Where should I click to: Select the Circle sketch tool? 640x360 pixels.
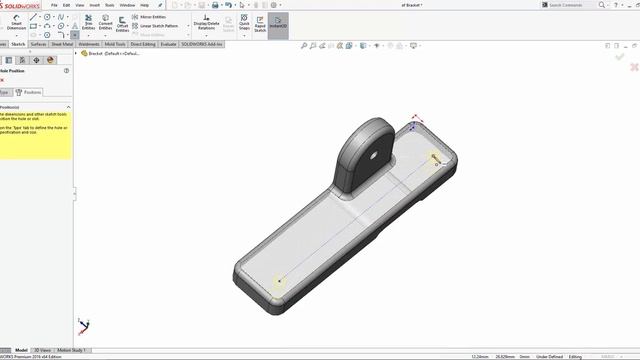47,17
